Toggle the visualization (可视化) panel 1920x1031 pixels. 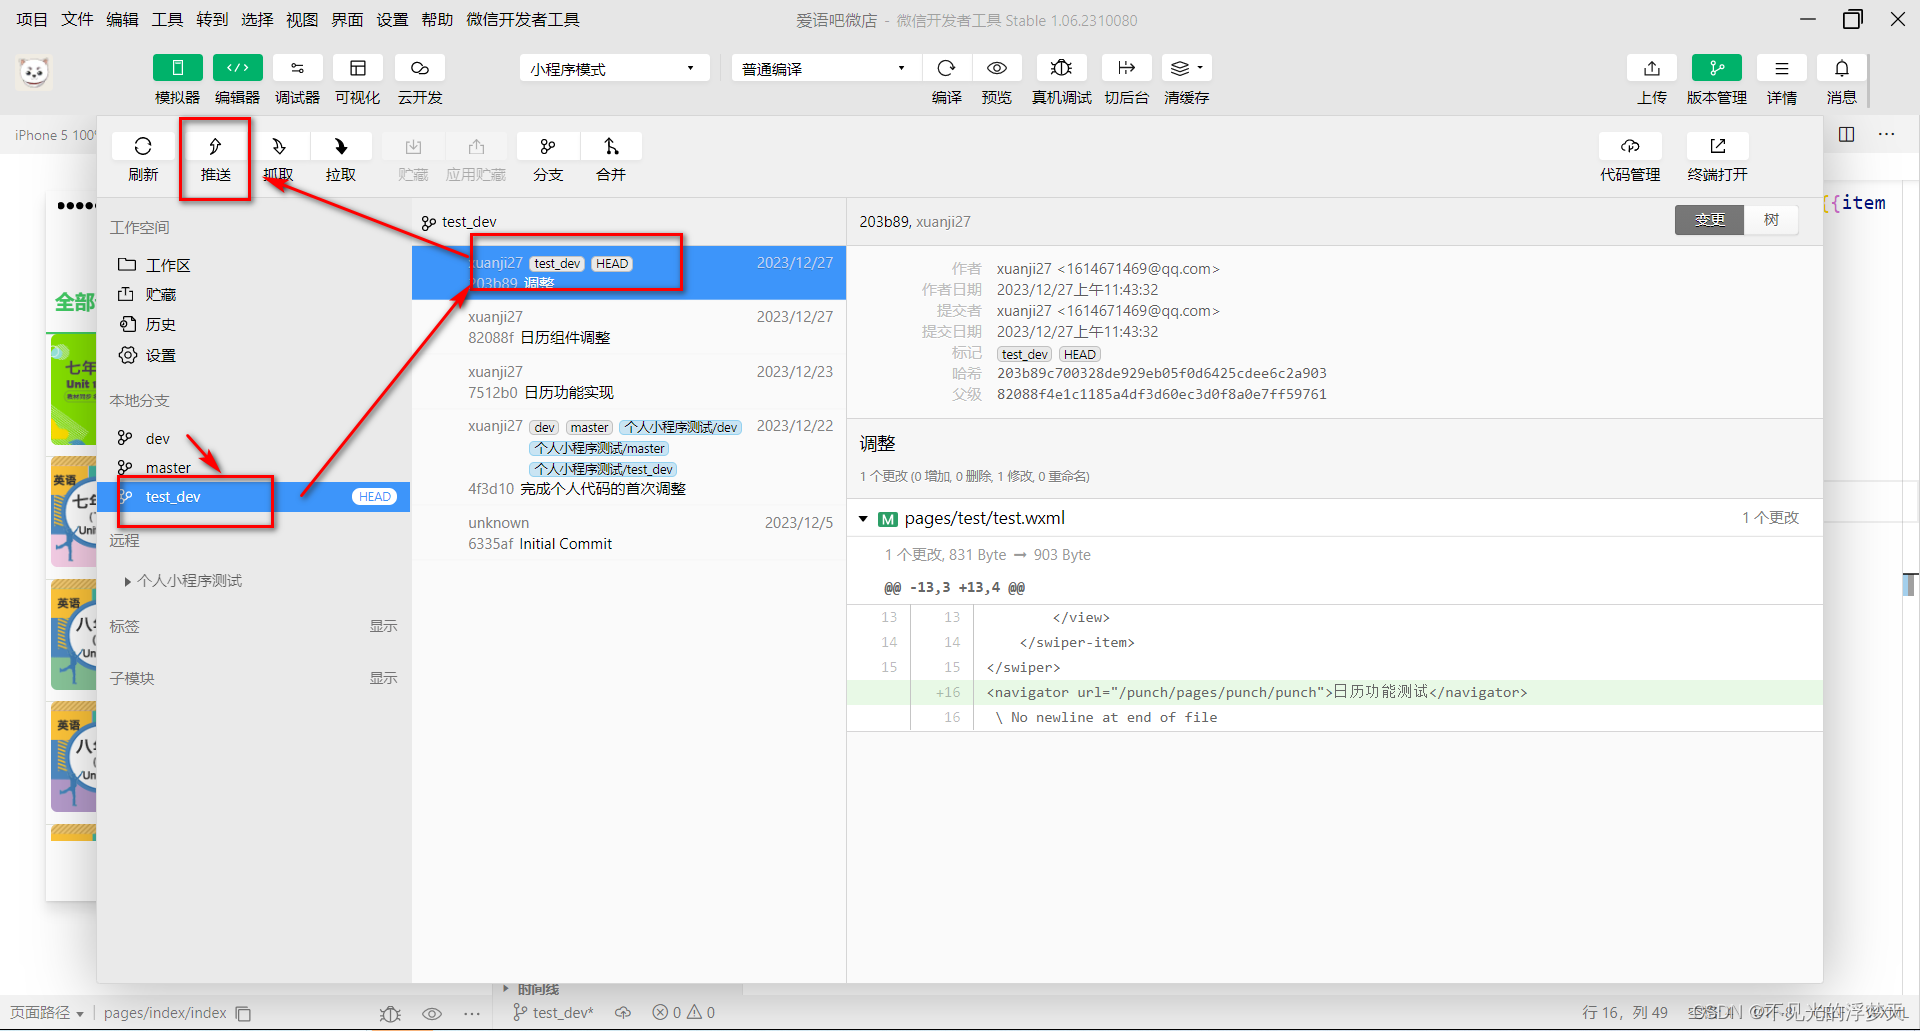pyautogui.click(x=357, y=68)
